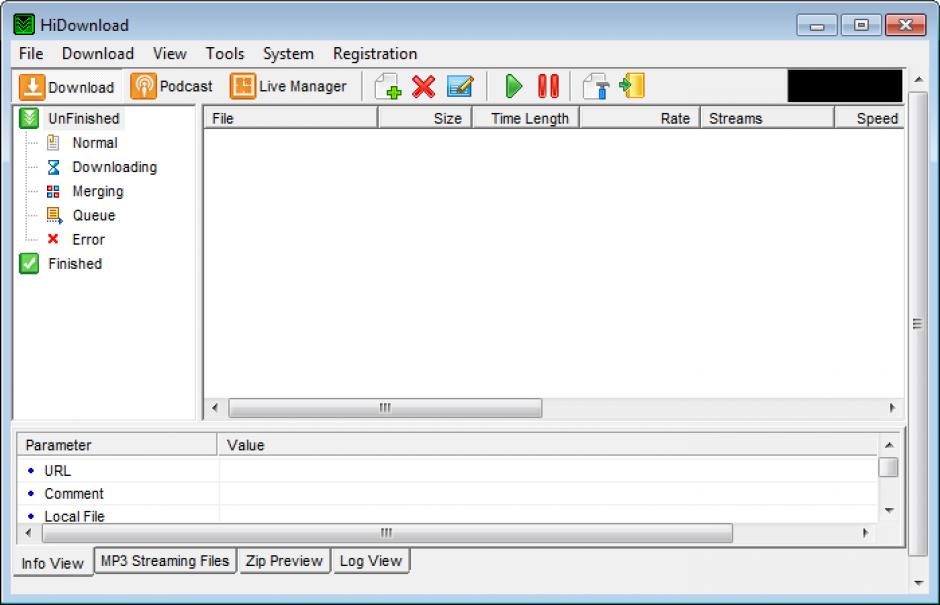Screen dimensions: 940x605
Task: Switch to the Zip Preview tab
Action: tap(284, 561)
